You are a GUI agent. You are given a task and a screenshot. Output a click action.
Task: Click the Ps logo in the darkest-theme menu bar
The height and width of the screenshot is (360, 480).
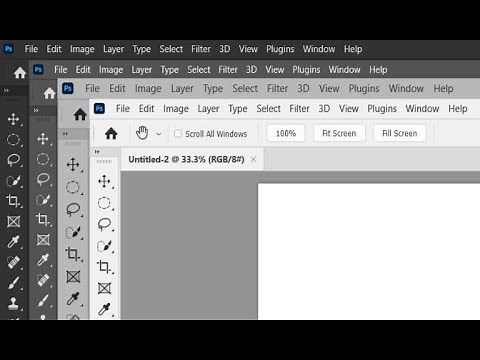coord(9,49)
